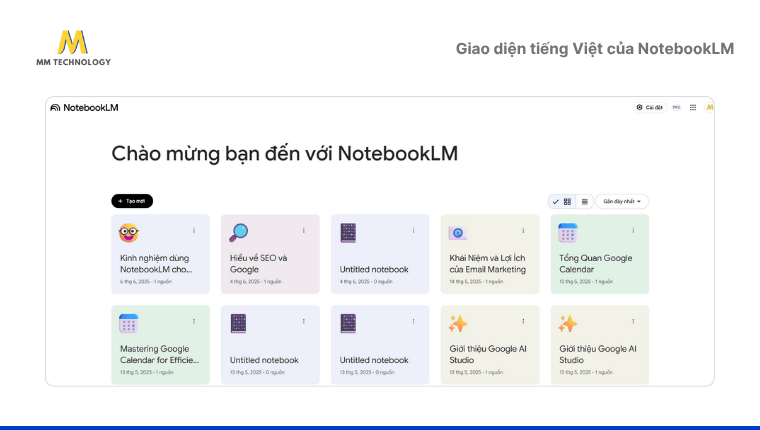This screenshot has width=760, height=430.
Task: Click the date under Mastering Google Calendar title
Action: (147, 372)
